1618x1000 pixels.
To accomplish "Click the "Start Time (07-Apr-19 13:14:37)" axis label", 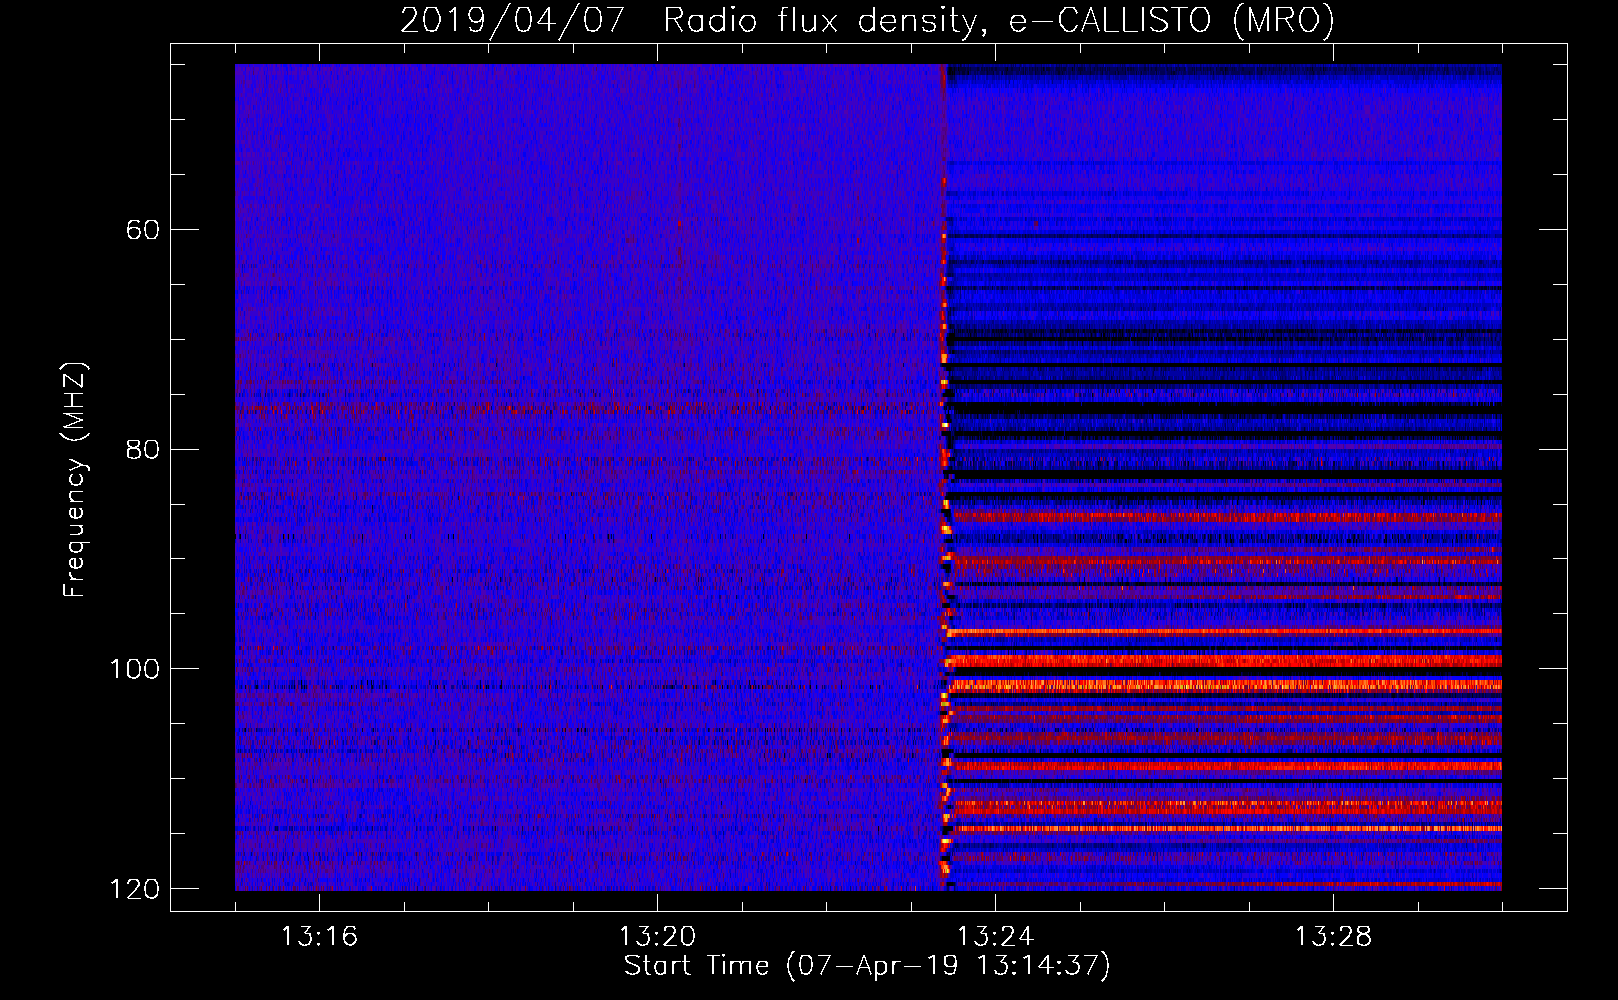I will pos(867,966).
